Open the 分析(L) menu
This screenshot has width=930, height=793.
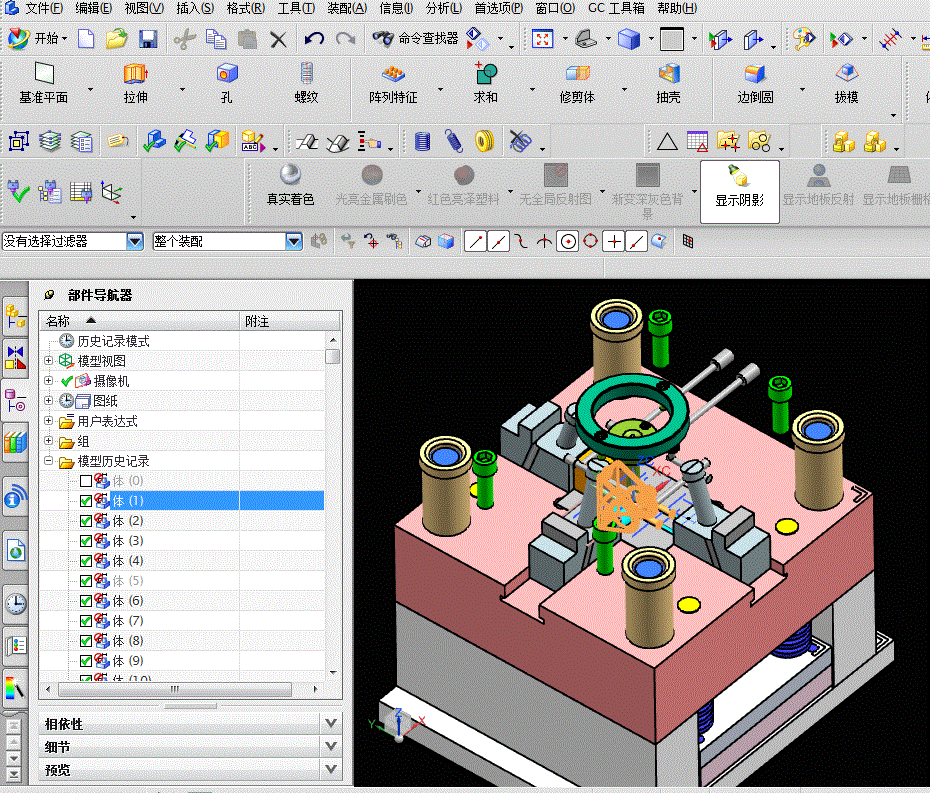[x=444, y=8]
